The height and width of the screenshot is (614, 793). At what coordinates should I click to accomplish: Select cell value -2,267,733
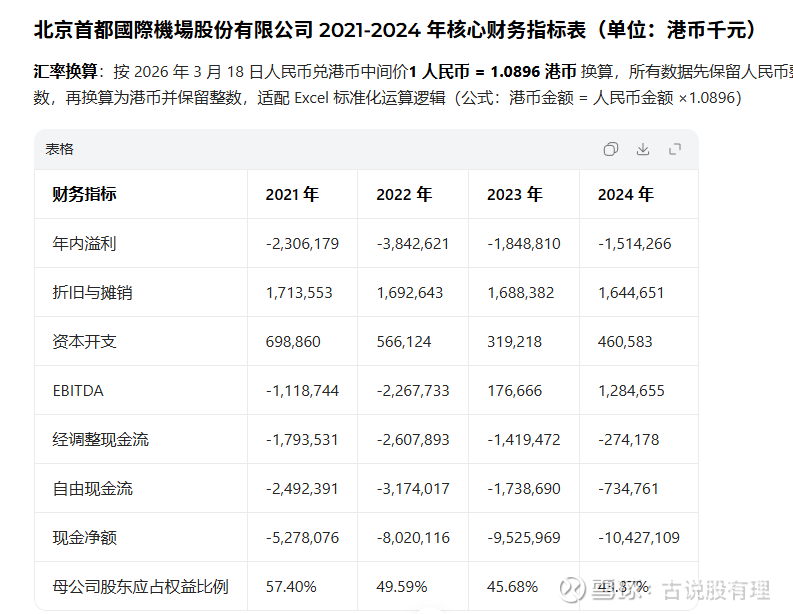[413, 391]
